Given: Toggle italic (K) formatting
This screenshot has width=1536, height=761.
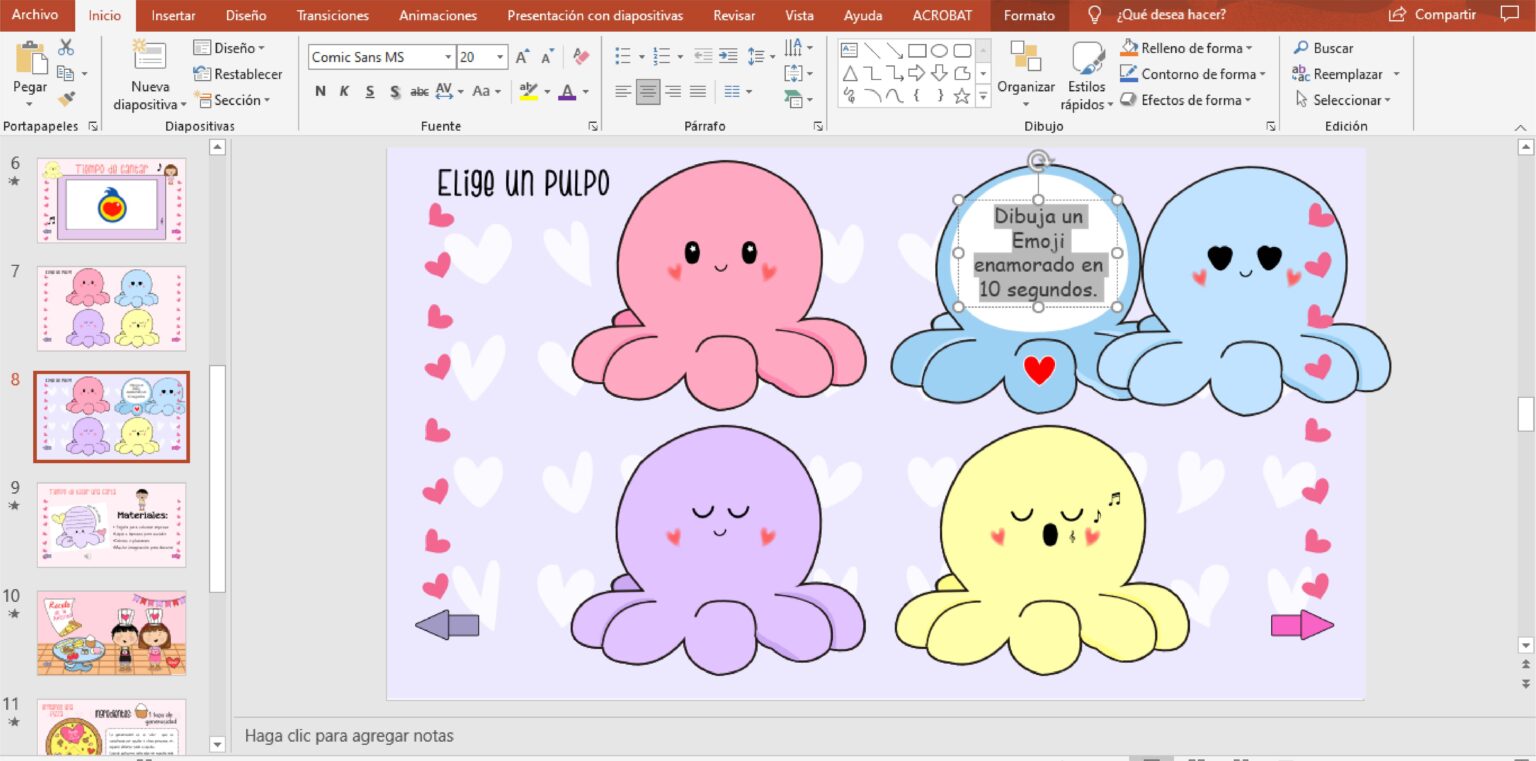Looking at the screenshot, I should click(344, 92).
